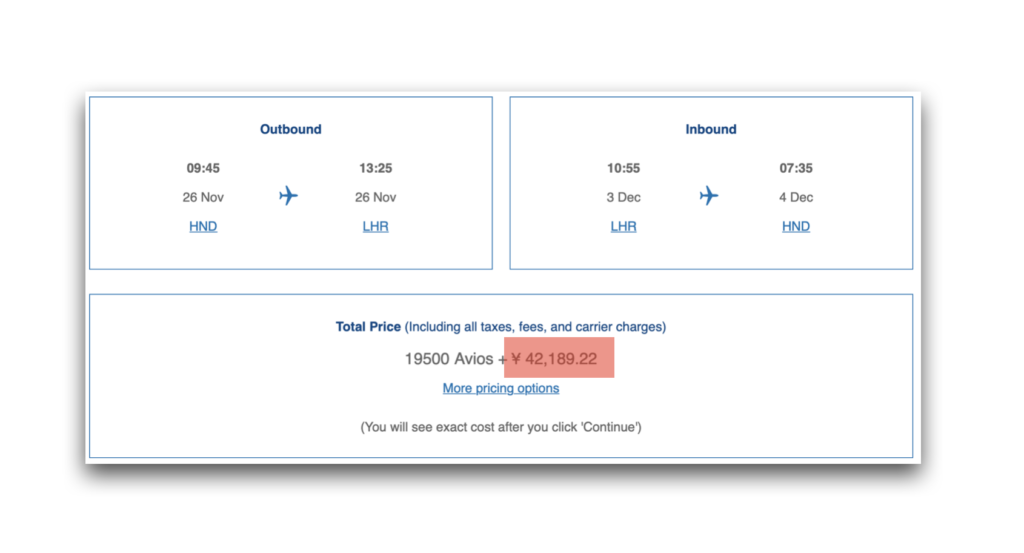1024x553 pixels.
Task: Click the inbound LHR departure airport link
Action: (x=624, y=227)
